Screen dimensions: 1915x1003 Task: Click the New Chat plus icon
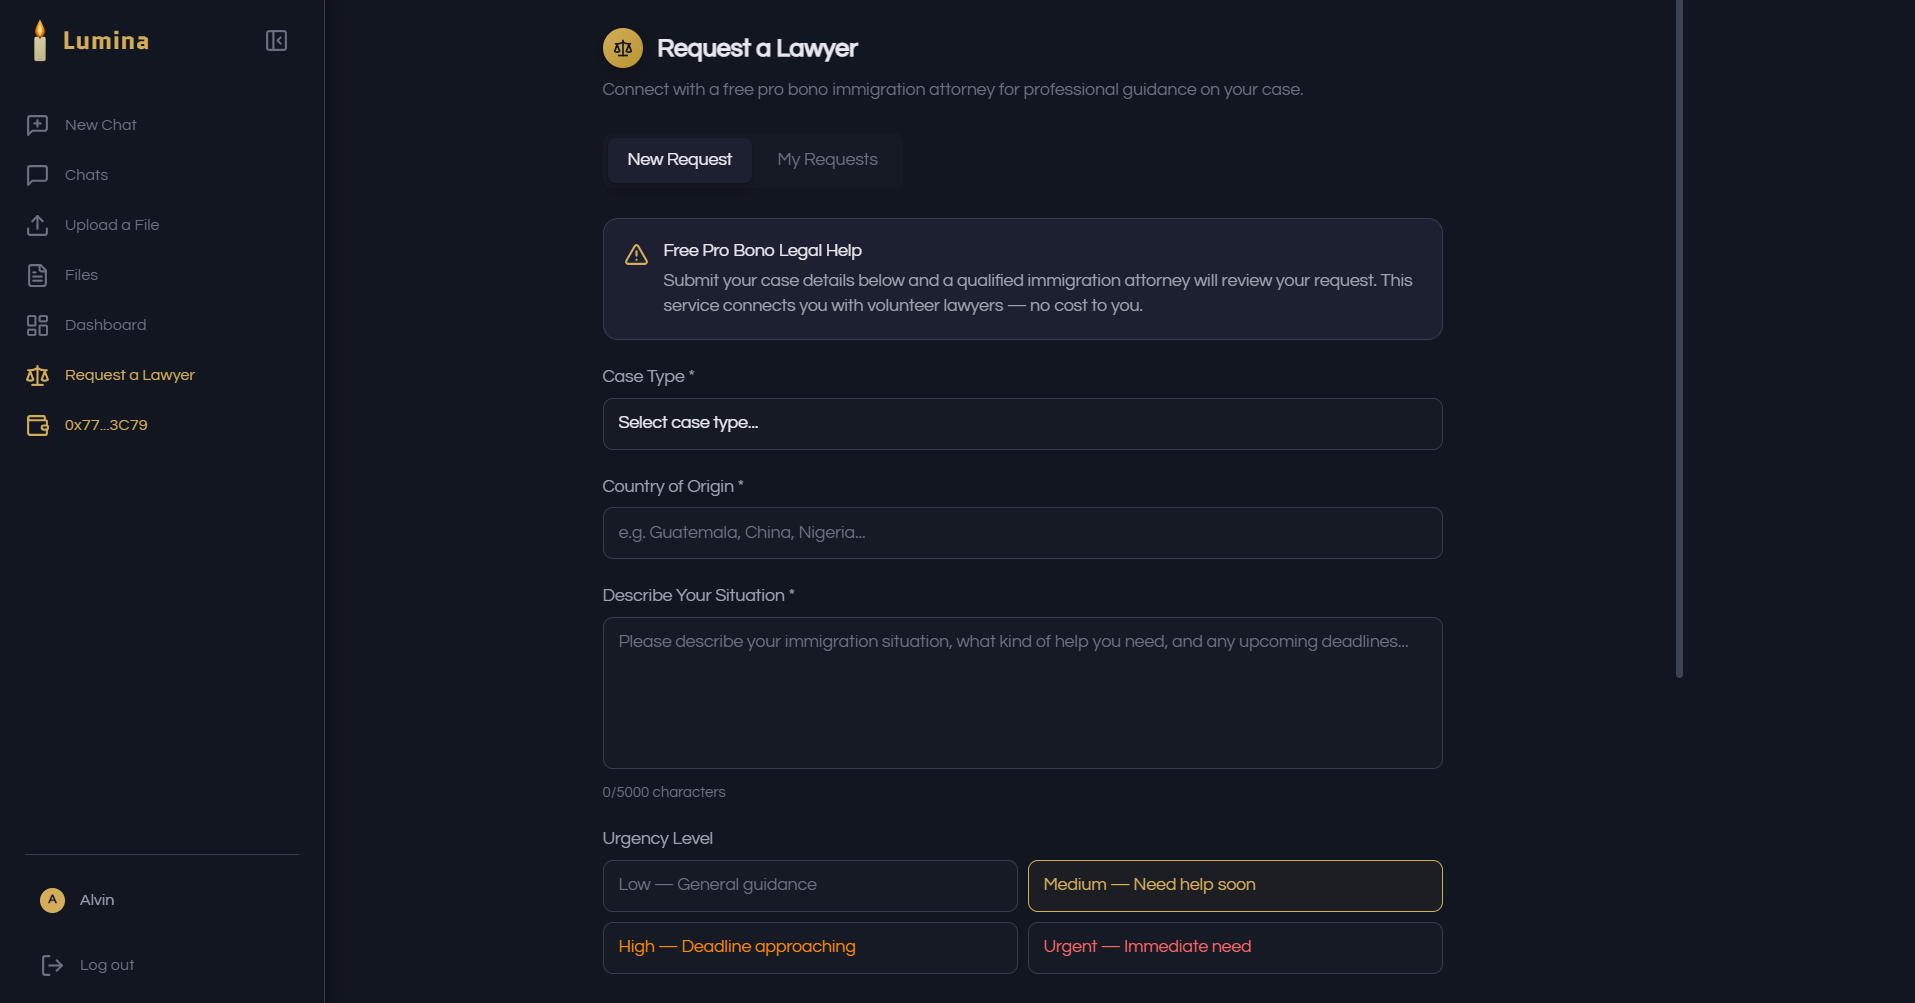pos(37,125)
